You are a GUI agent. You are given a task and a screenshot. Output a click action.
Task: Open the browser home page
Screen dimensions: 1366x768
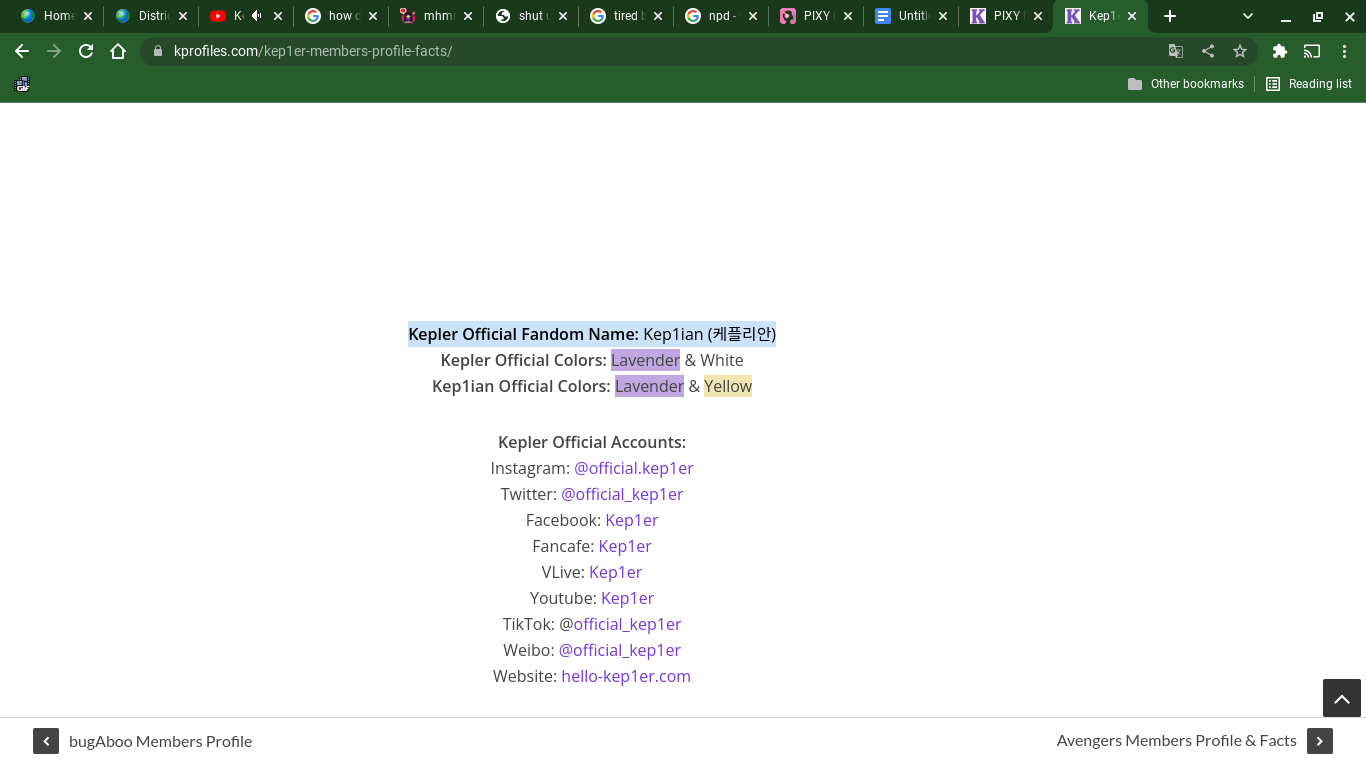(x=118, y=51)
